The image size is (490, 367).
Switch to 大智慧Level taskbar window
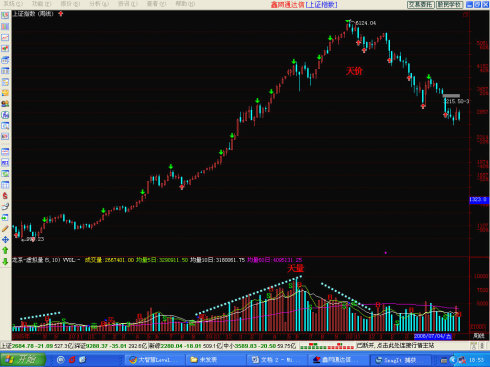[154, 360]
